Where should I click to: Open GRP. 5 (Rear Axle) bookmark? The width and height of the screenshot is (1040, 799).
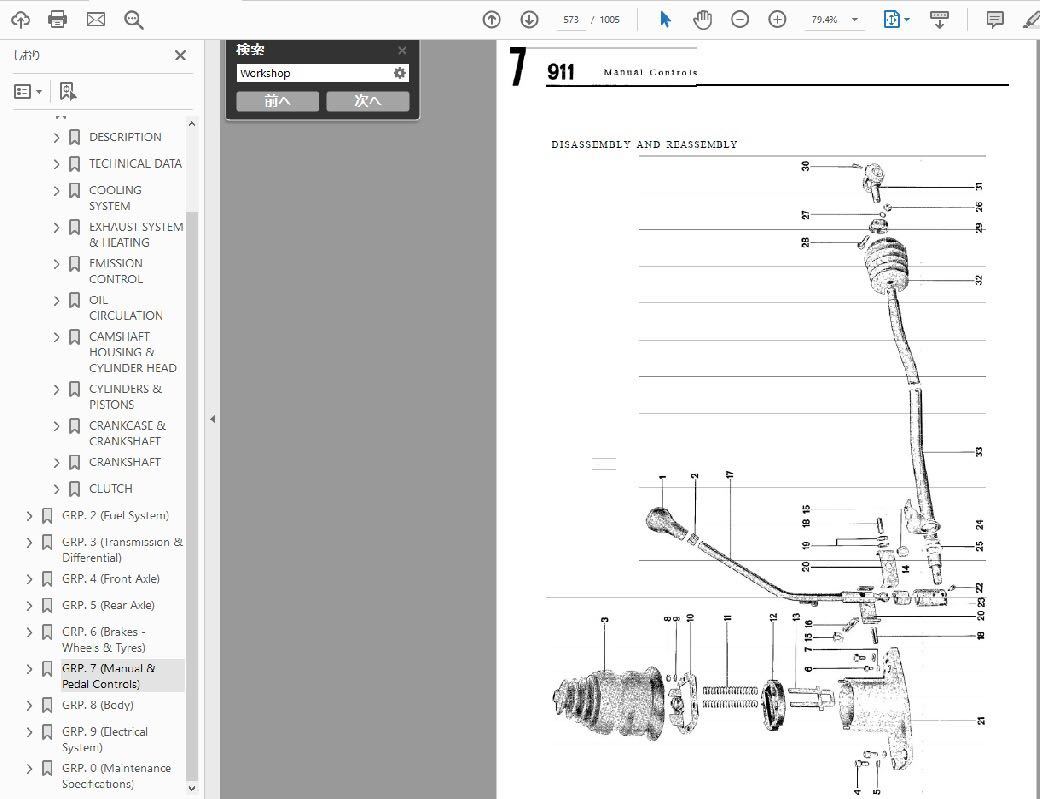pyautogui.click(x=108, y=605)
